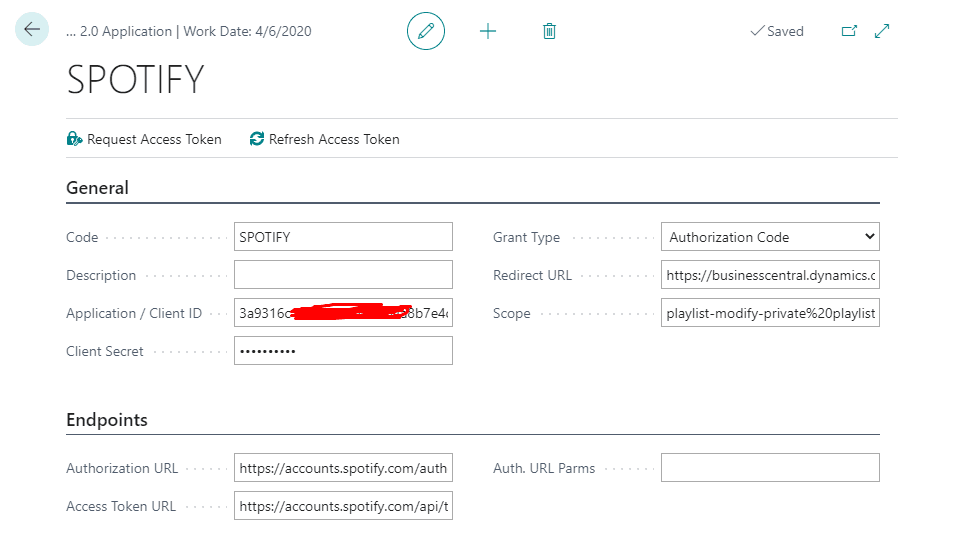Open page in new window icon

tap(849, 31)
